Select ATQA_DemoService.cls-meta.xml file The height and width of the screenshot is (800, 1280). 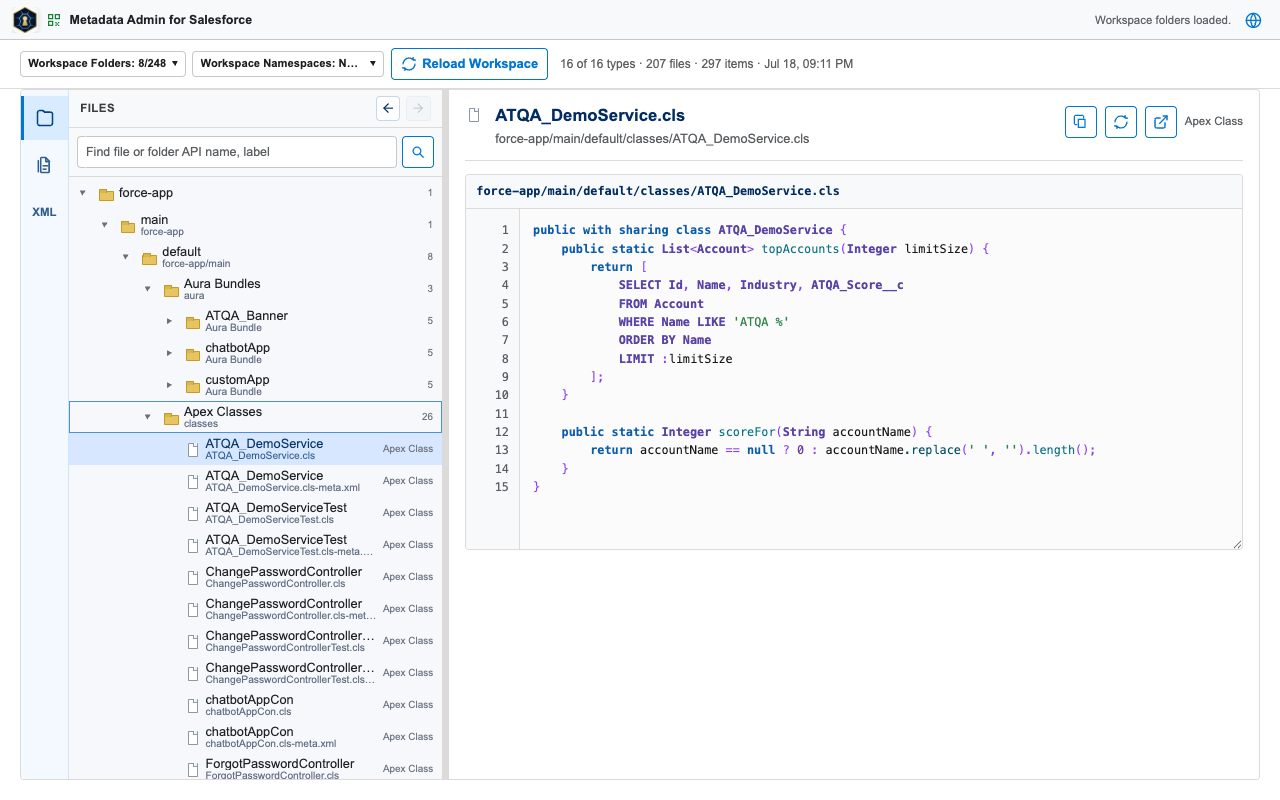[x=255, y=481]
